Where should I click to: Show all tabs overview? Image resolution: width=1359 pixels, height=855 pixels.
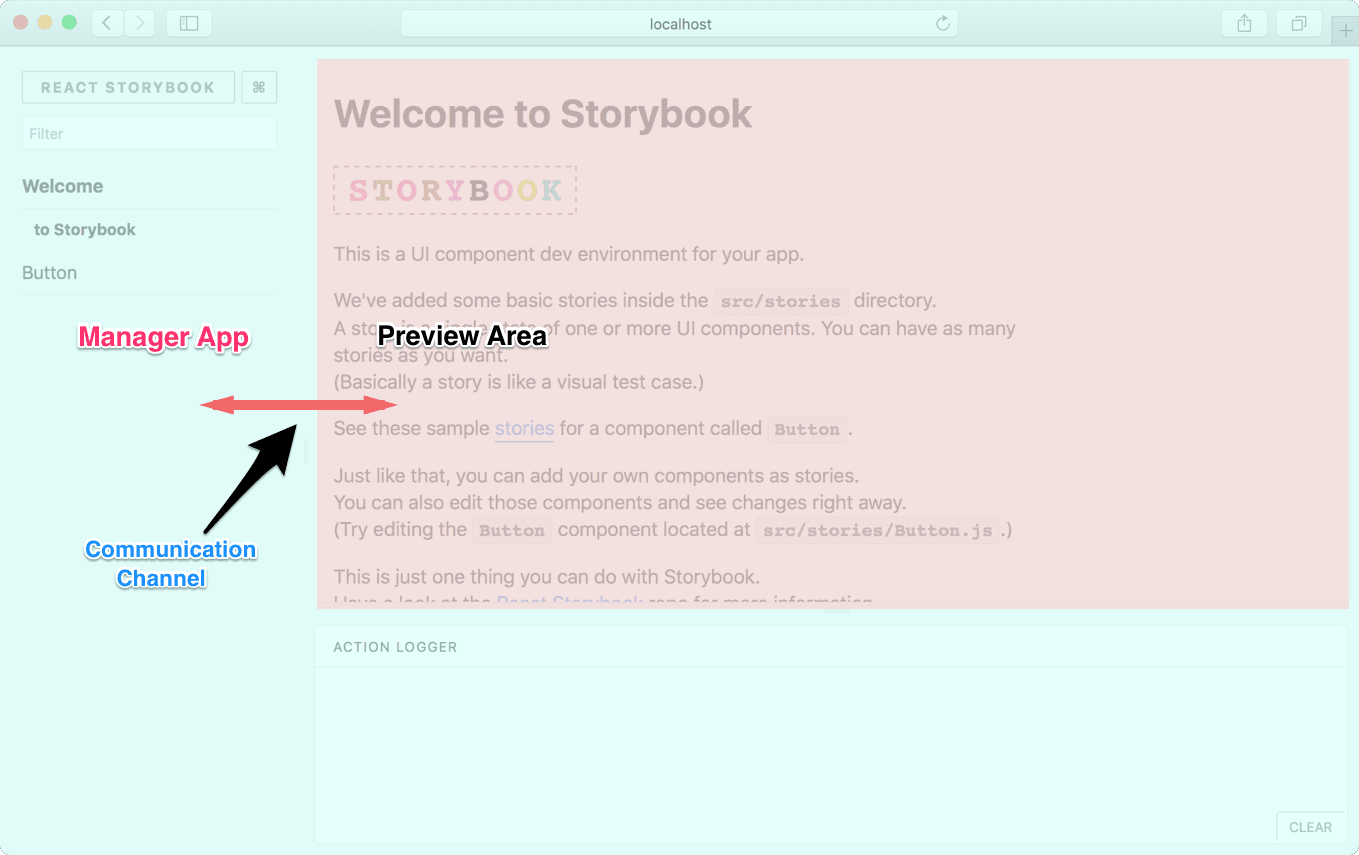point(1298,22)
